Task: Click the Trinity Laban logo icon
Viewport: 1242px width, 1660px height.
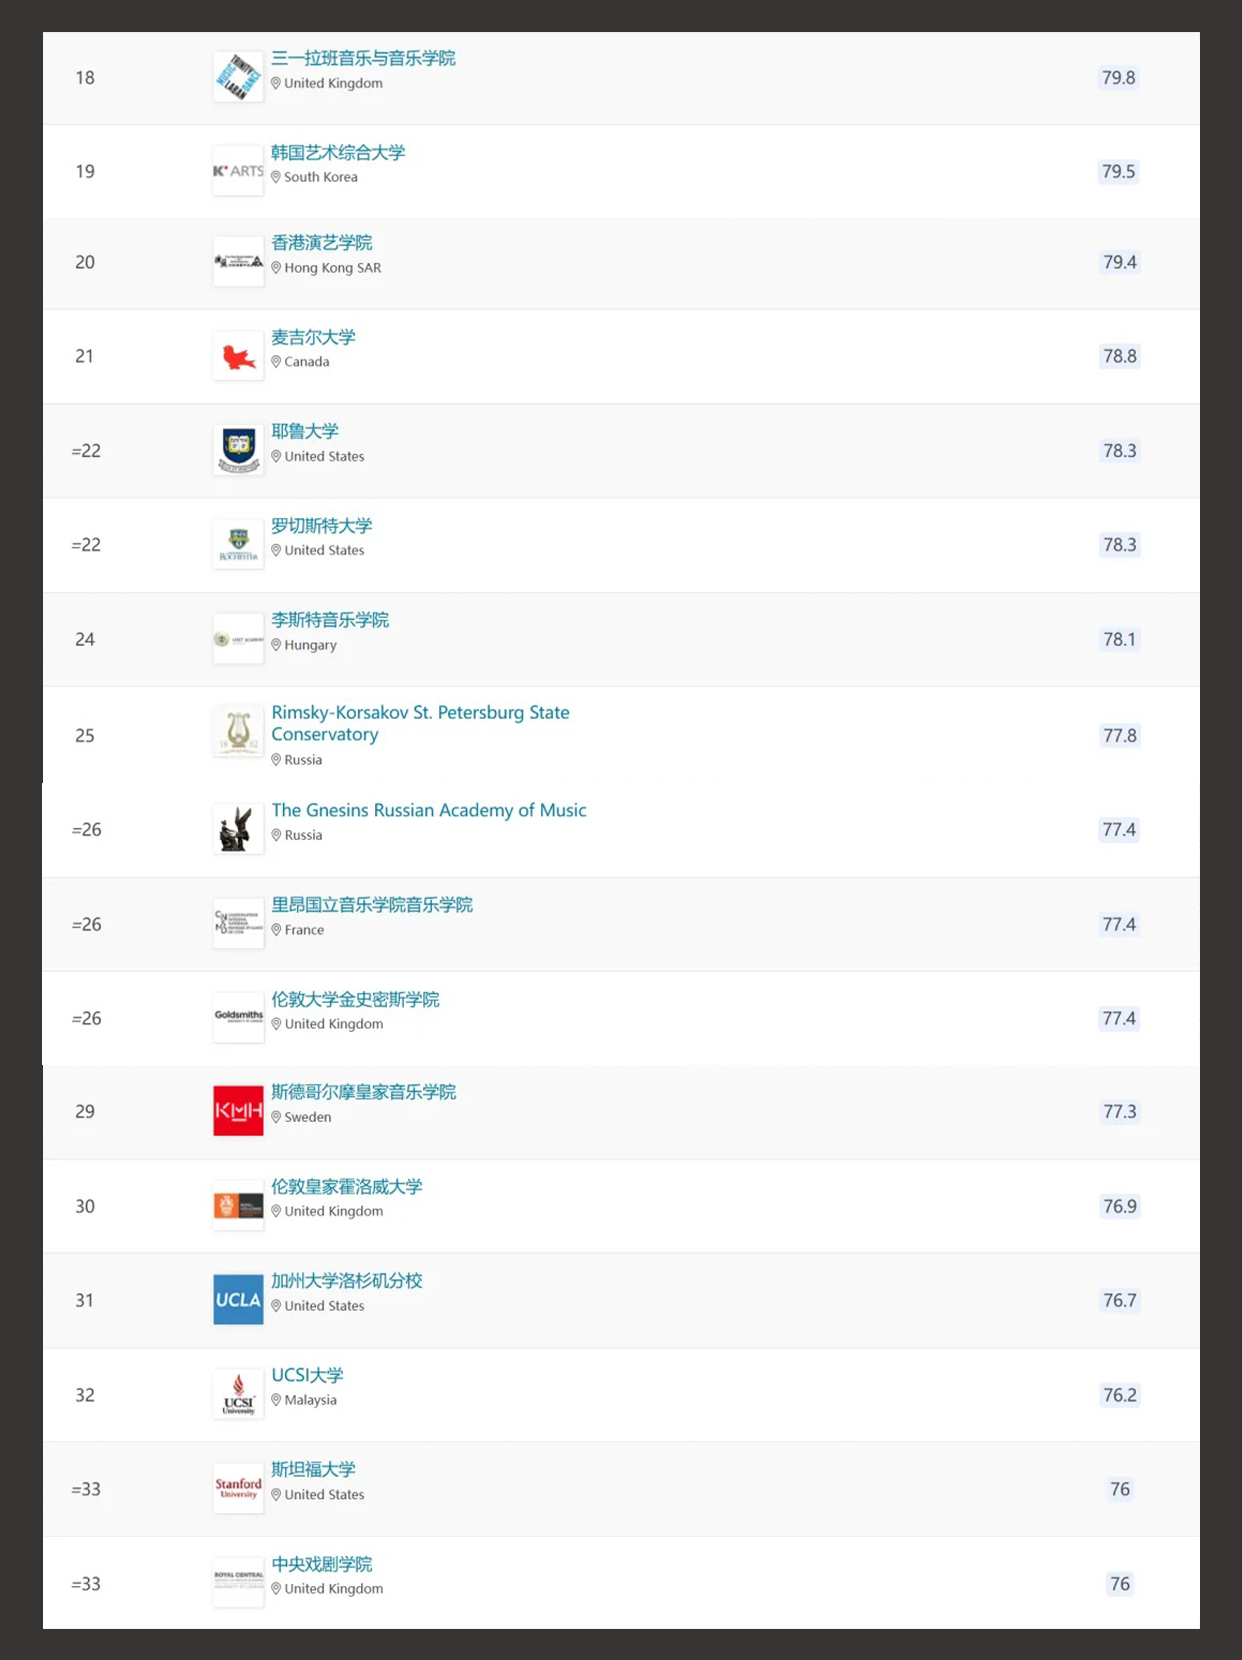Action: [x=238, y=77]
